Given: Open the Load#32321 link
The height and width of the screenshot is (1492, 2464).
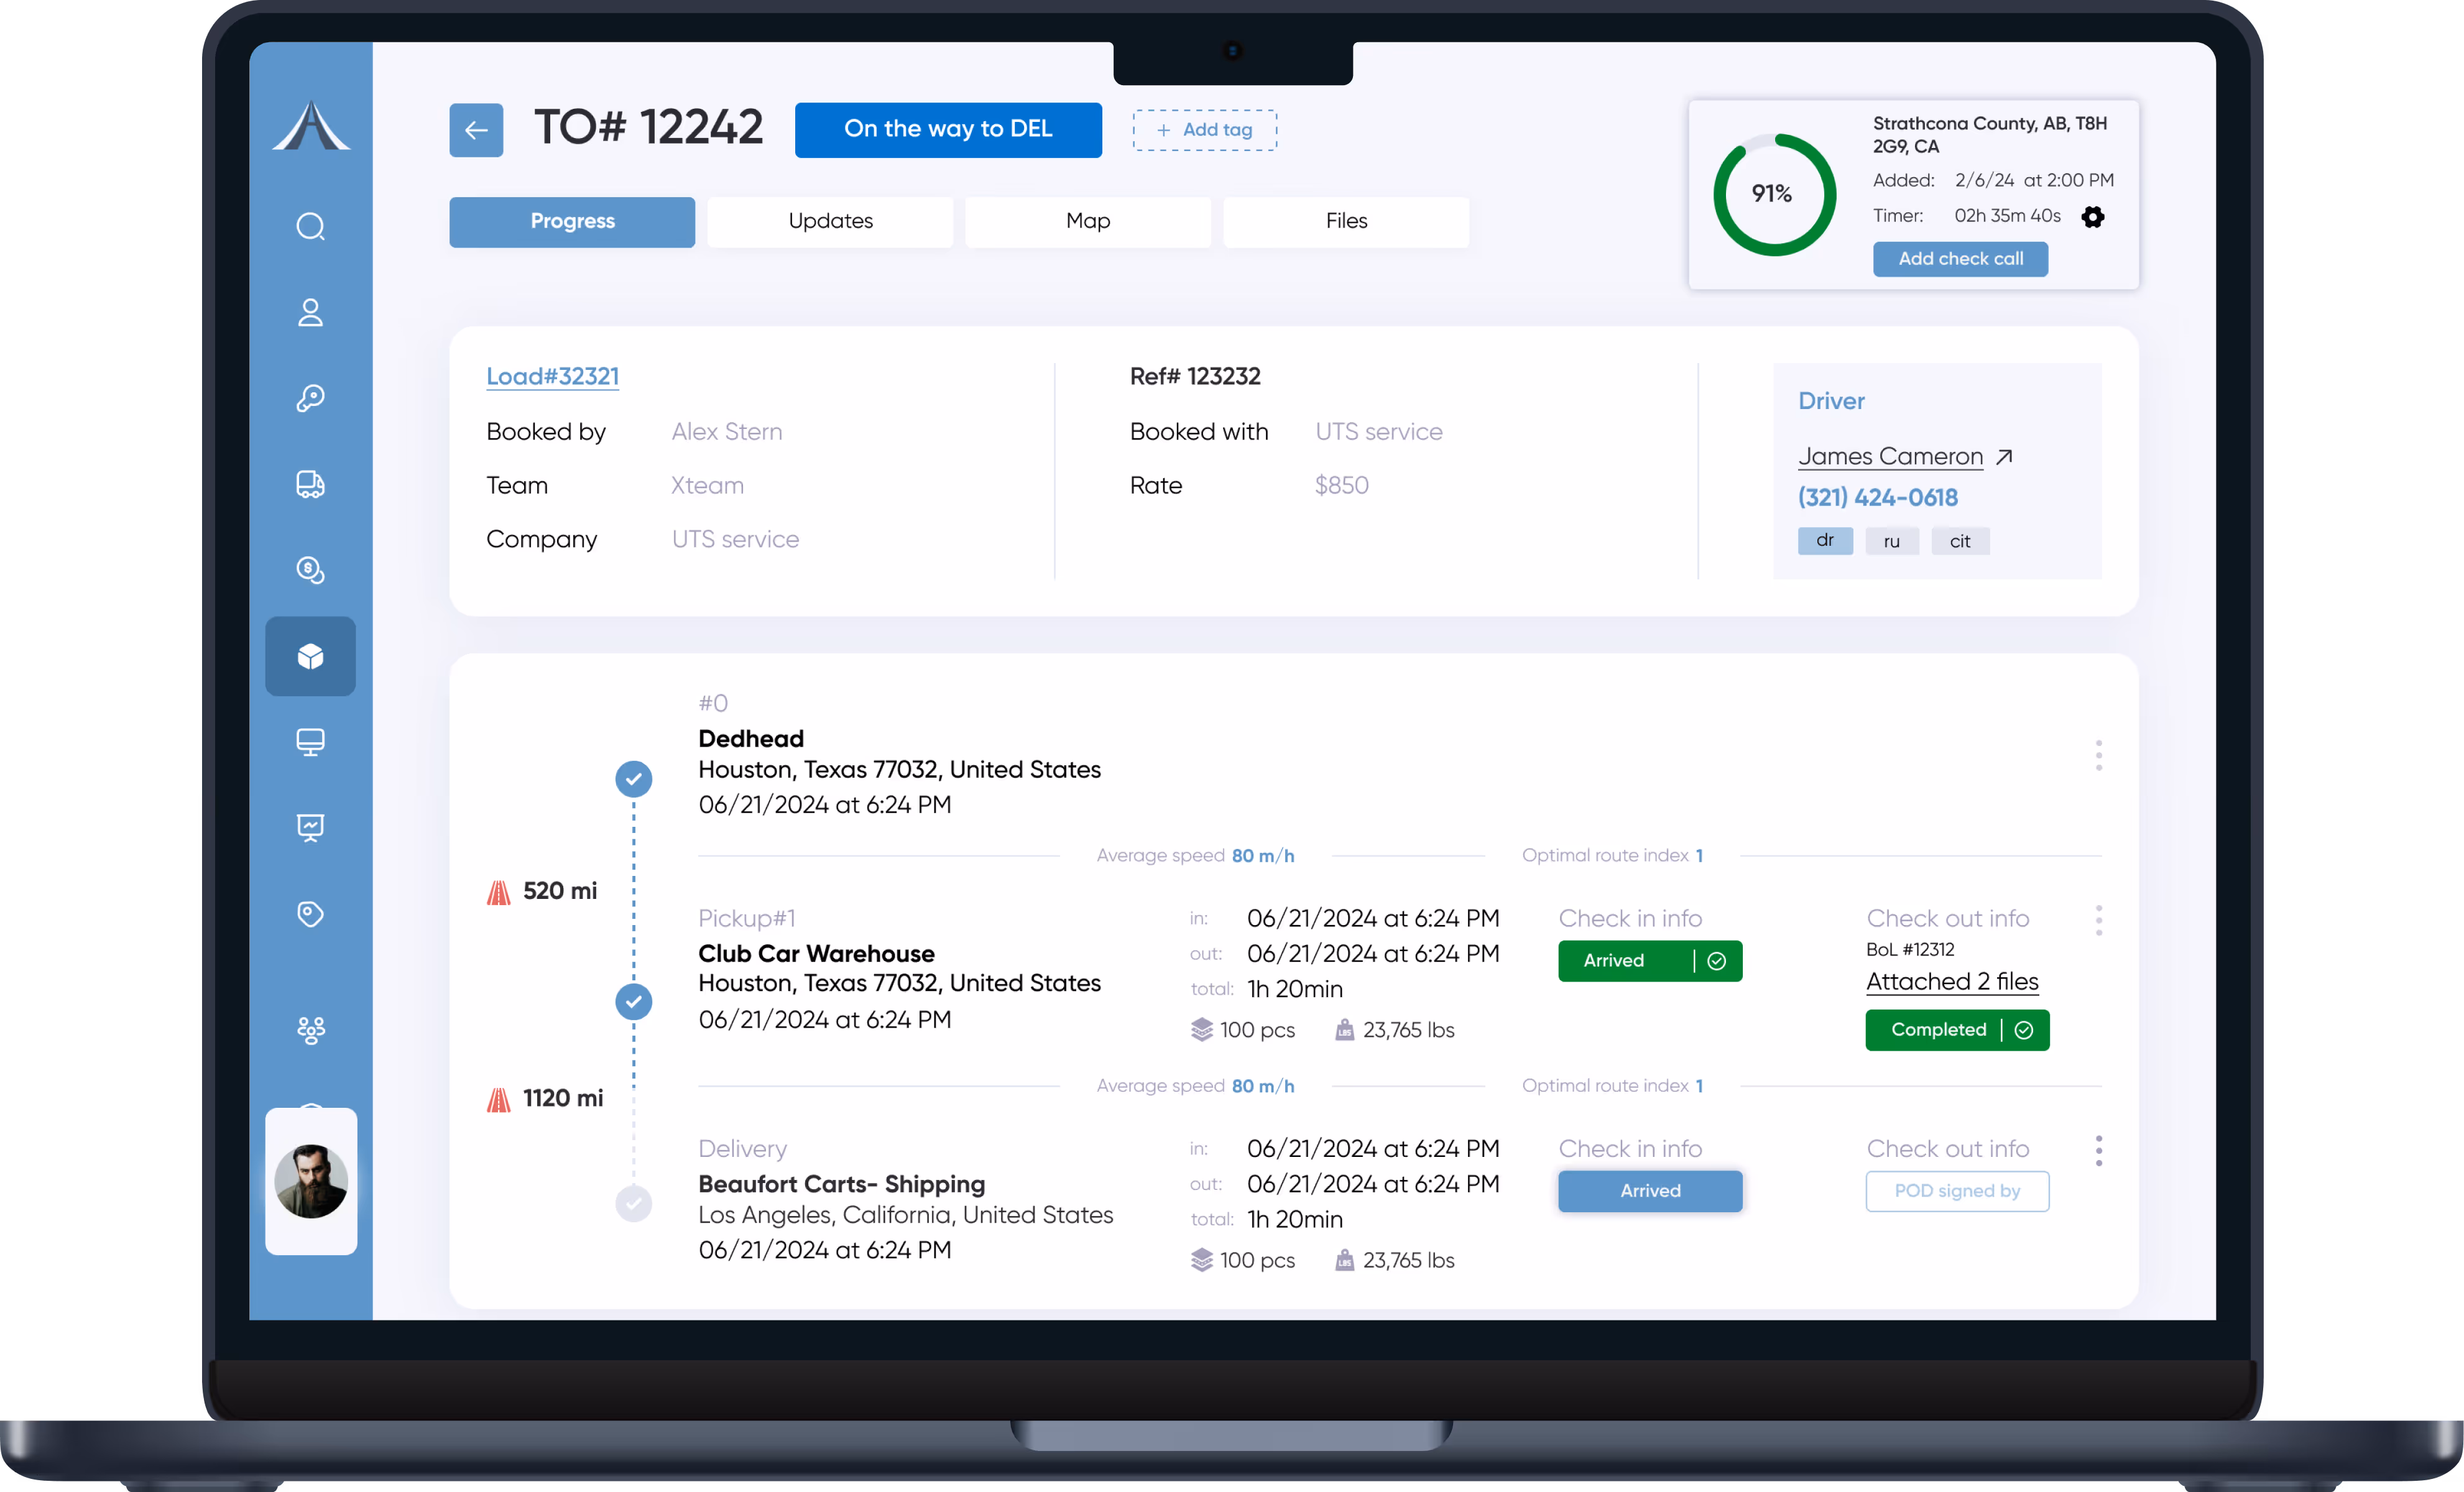Looking at the screenshot, I should pos(552,377).
